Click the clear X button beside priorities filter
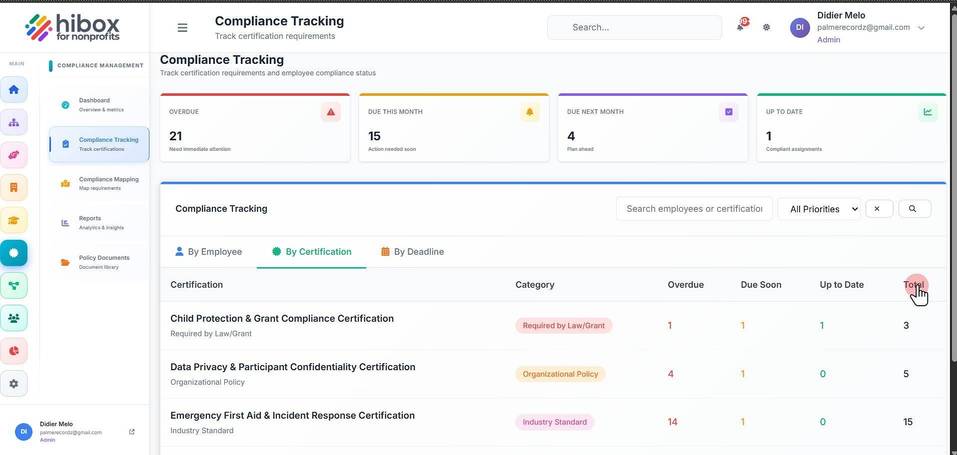 [879, 209]
